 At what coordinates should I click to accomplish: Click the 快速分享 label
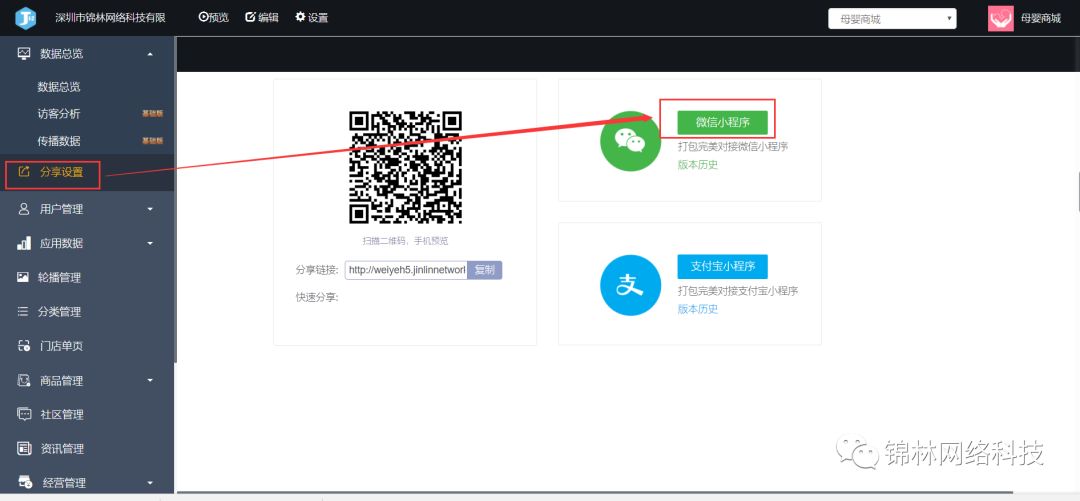(x=318, y=298)
